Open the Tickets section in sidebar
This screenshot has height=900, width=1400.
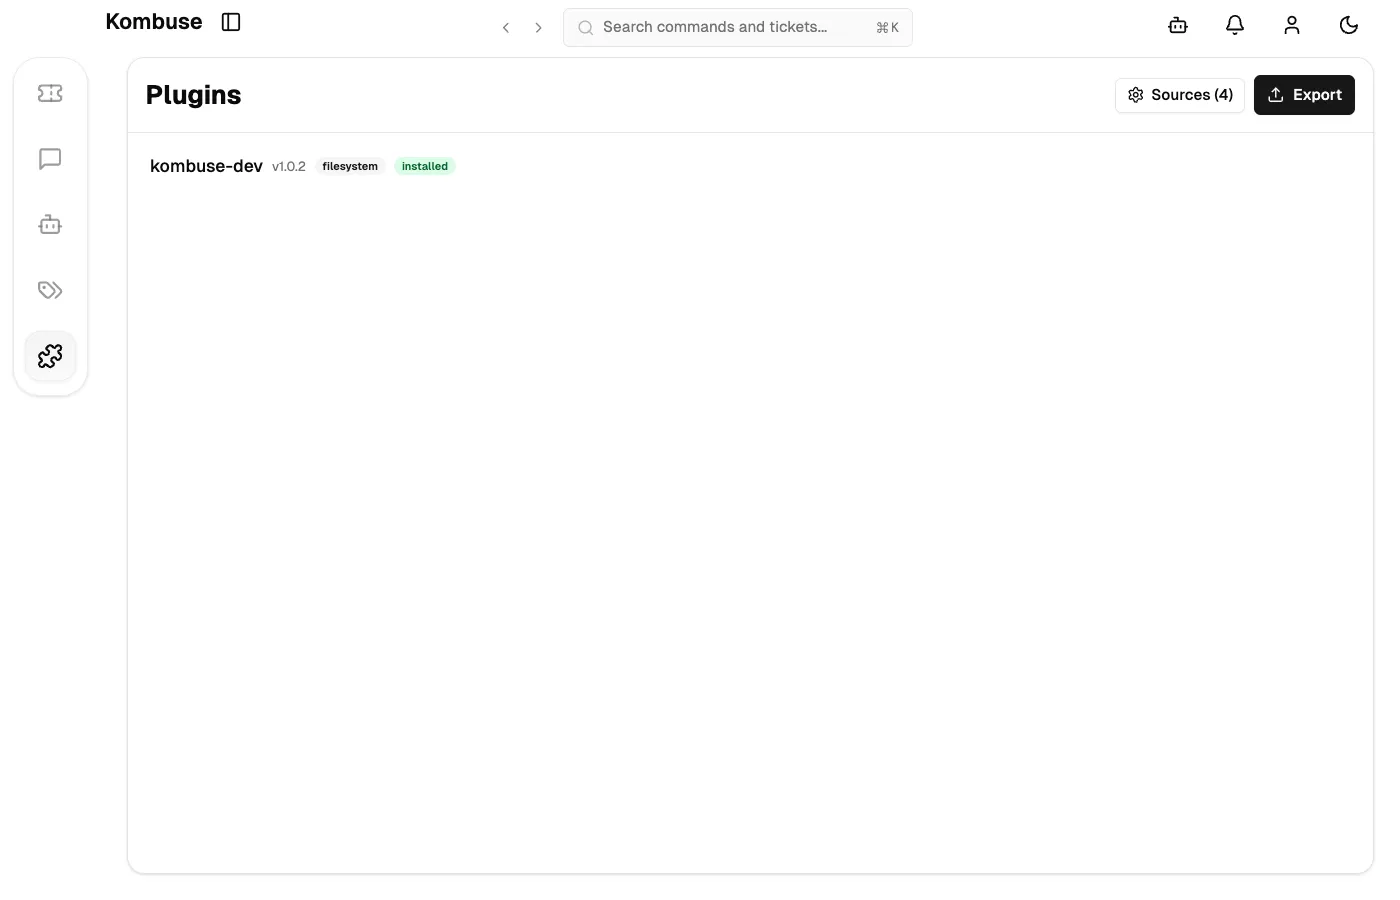point(50,92)
